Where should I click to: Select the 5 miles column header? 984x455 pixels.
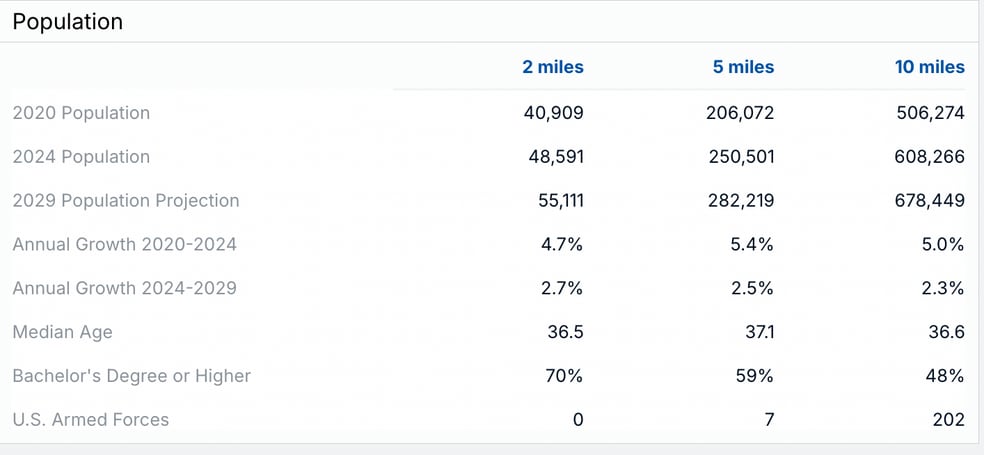742,68
